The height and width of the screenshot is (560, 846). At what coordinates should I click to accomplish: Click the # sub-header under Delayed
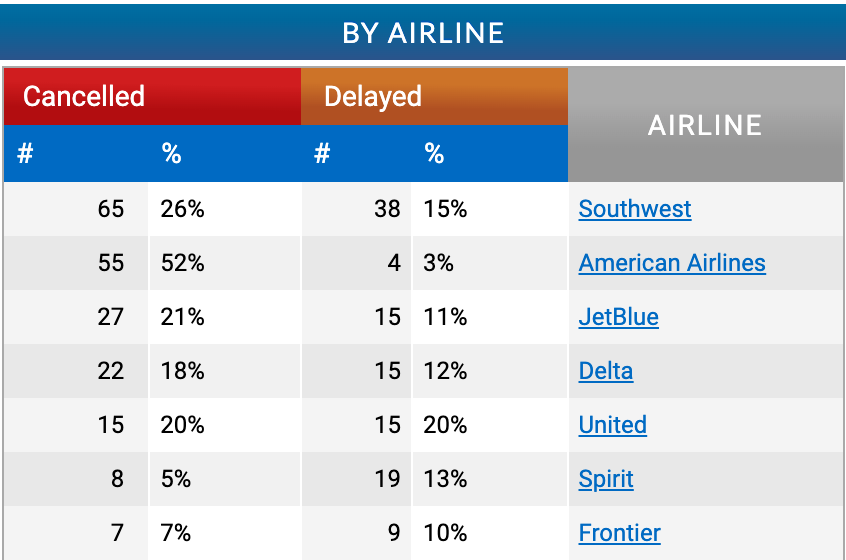(322, 154)
